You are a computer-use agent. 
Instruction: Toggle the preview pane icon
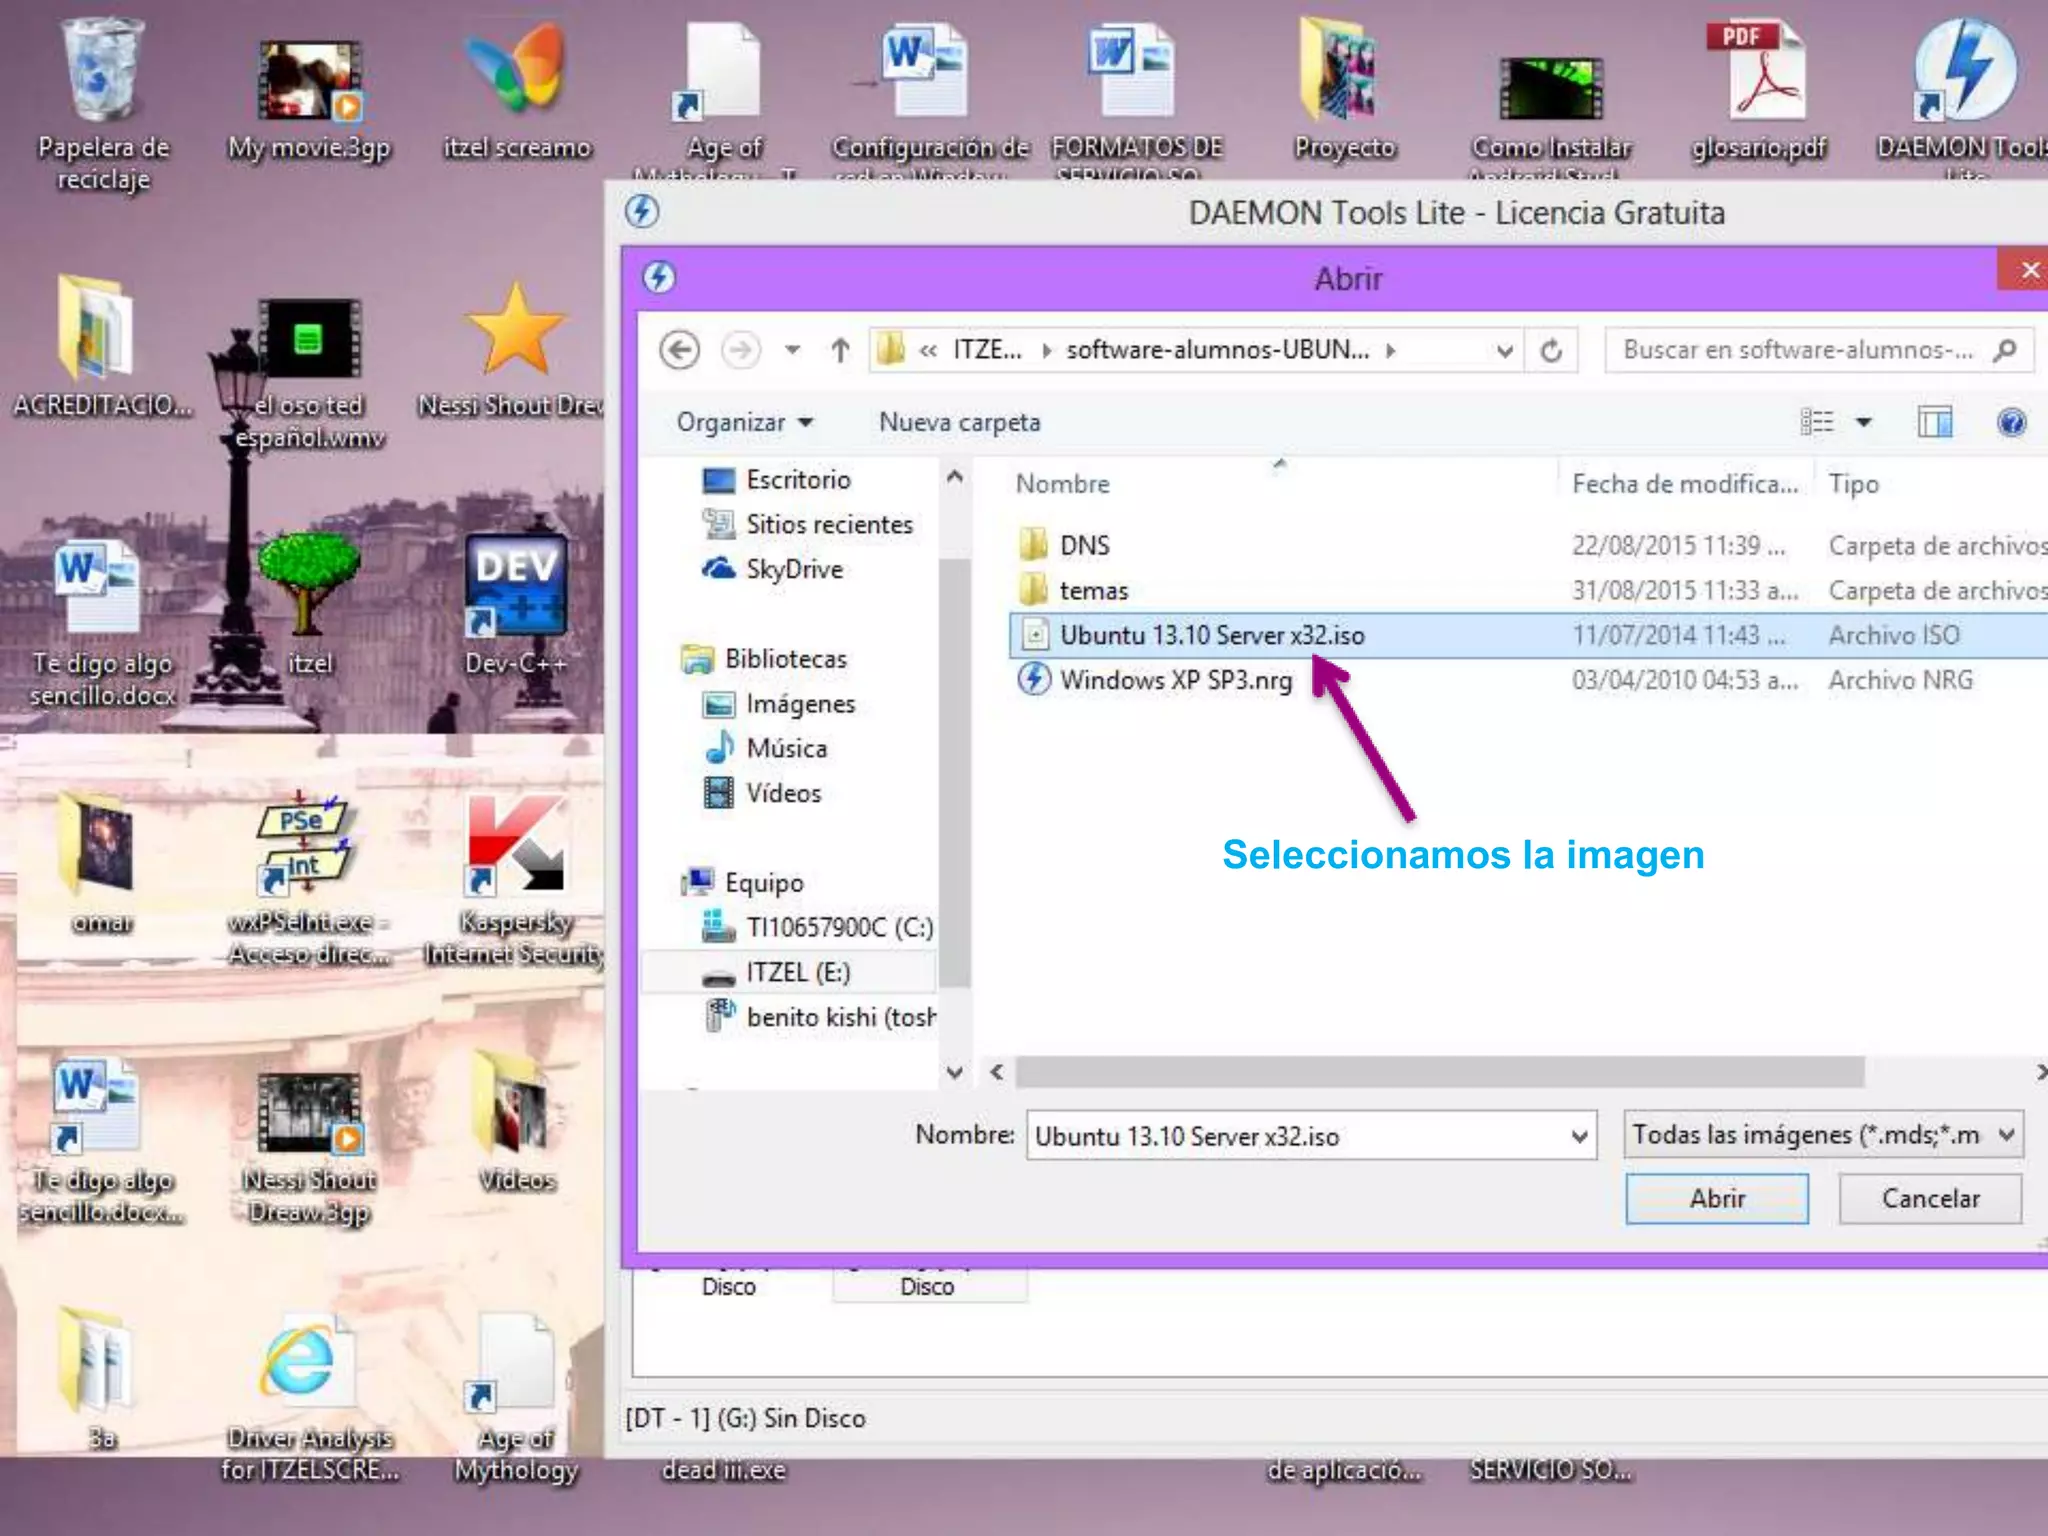pyautogui.click(x=1935, y=422)
